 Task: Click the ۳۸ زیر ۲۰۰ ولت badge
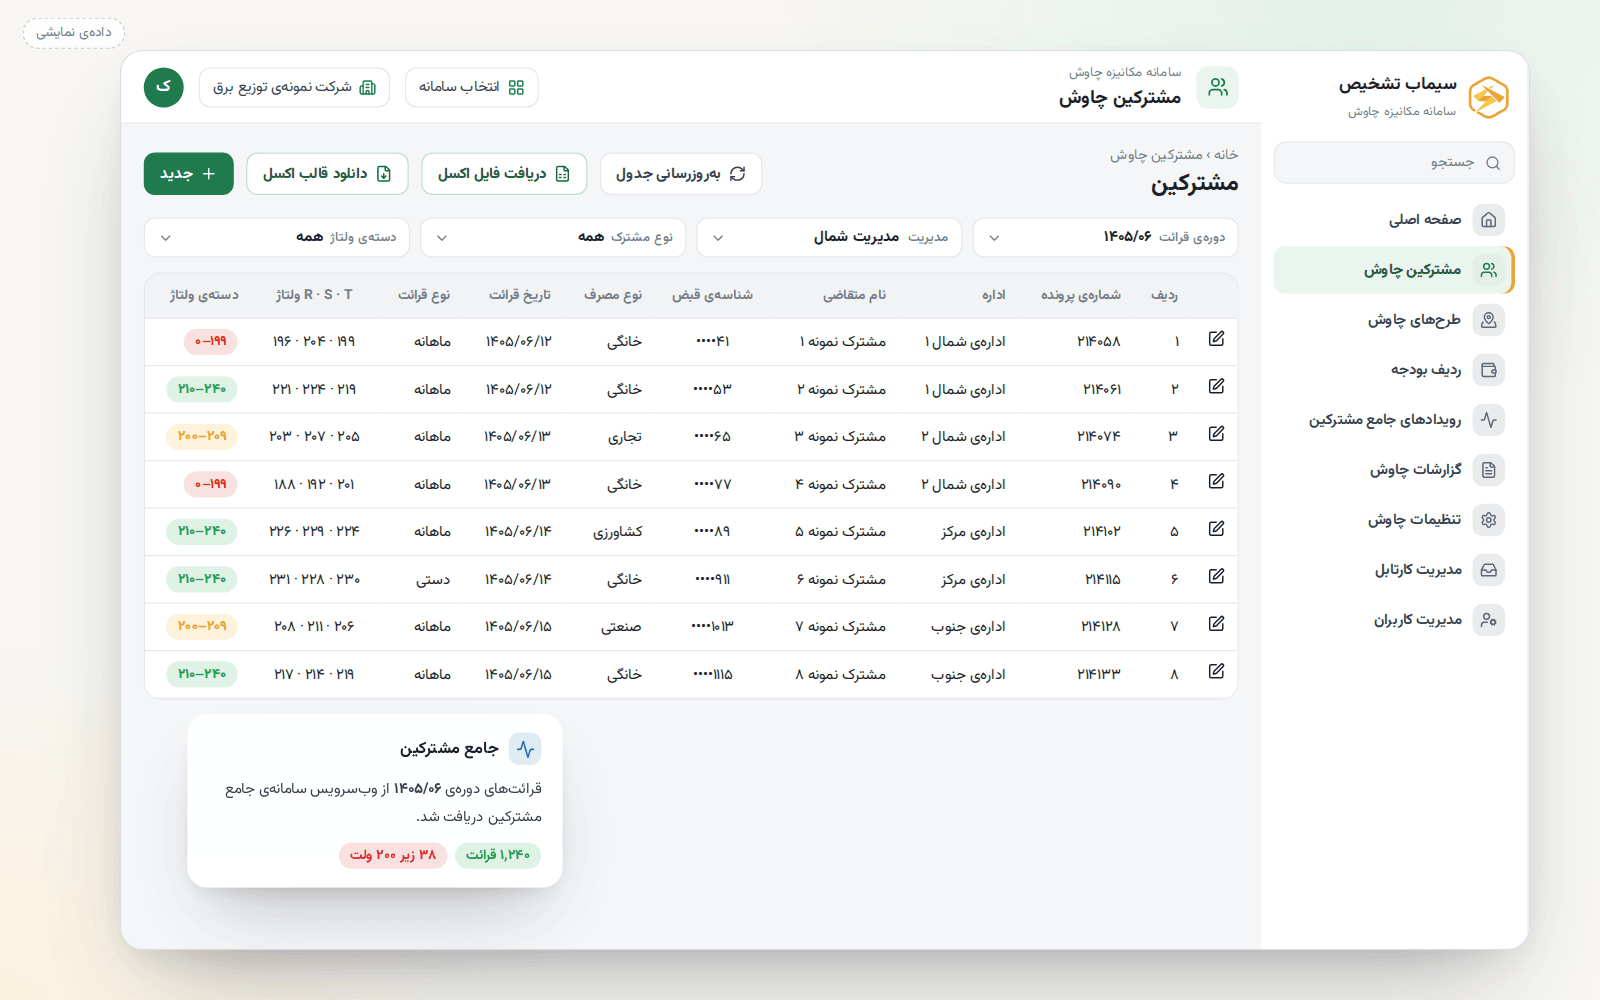(393, 855)
